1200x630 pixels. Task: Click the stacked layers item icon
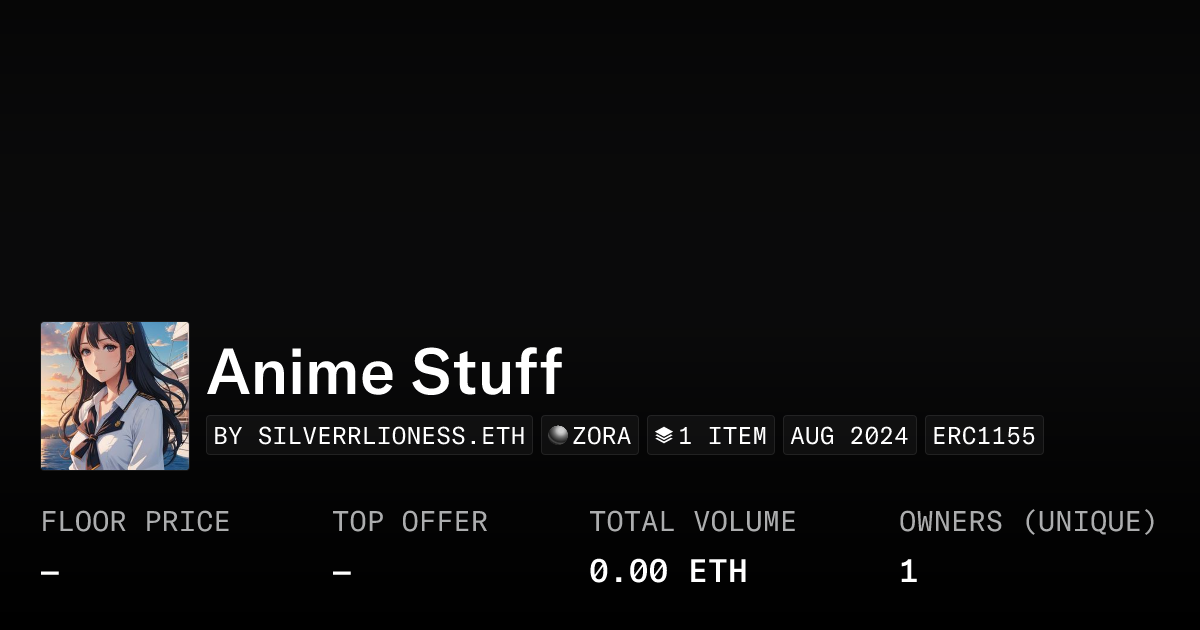(x=663, y=436)
